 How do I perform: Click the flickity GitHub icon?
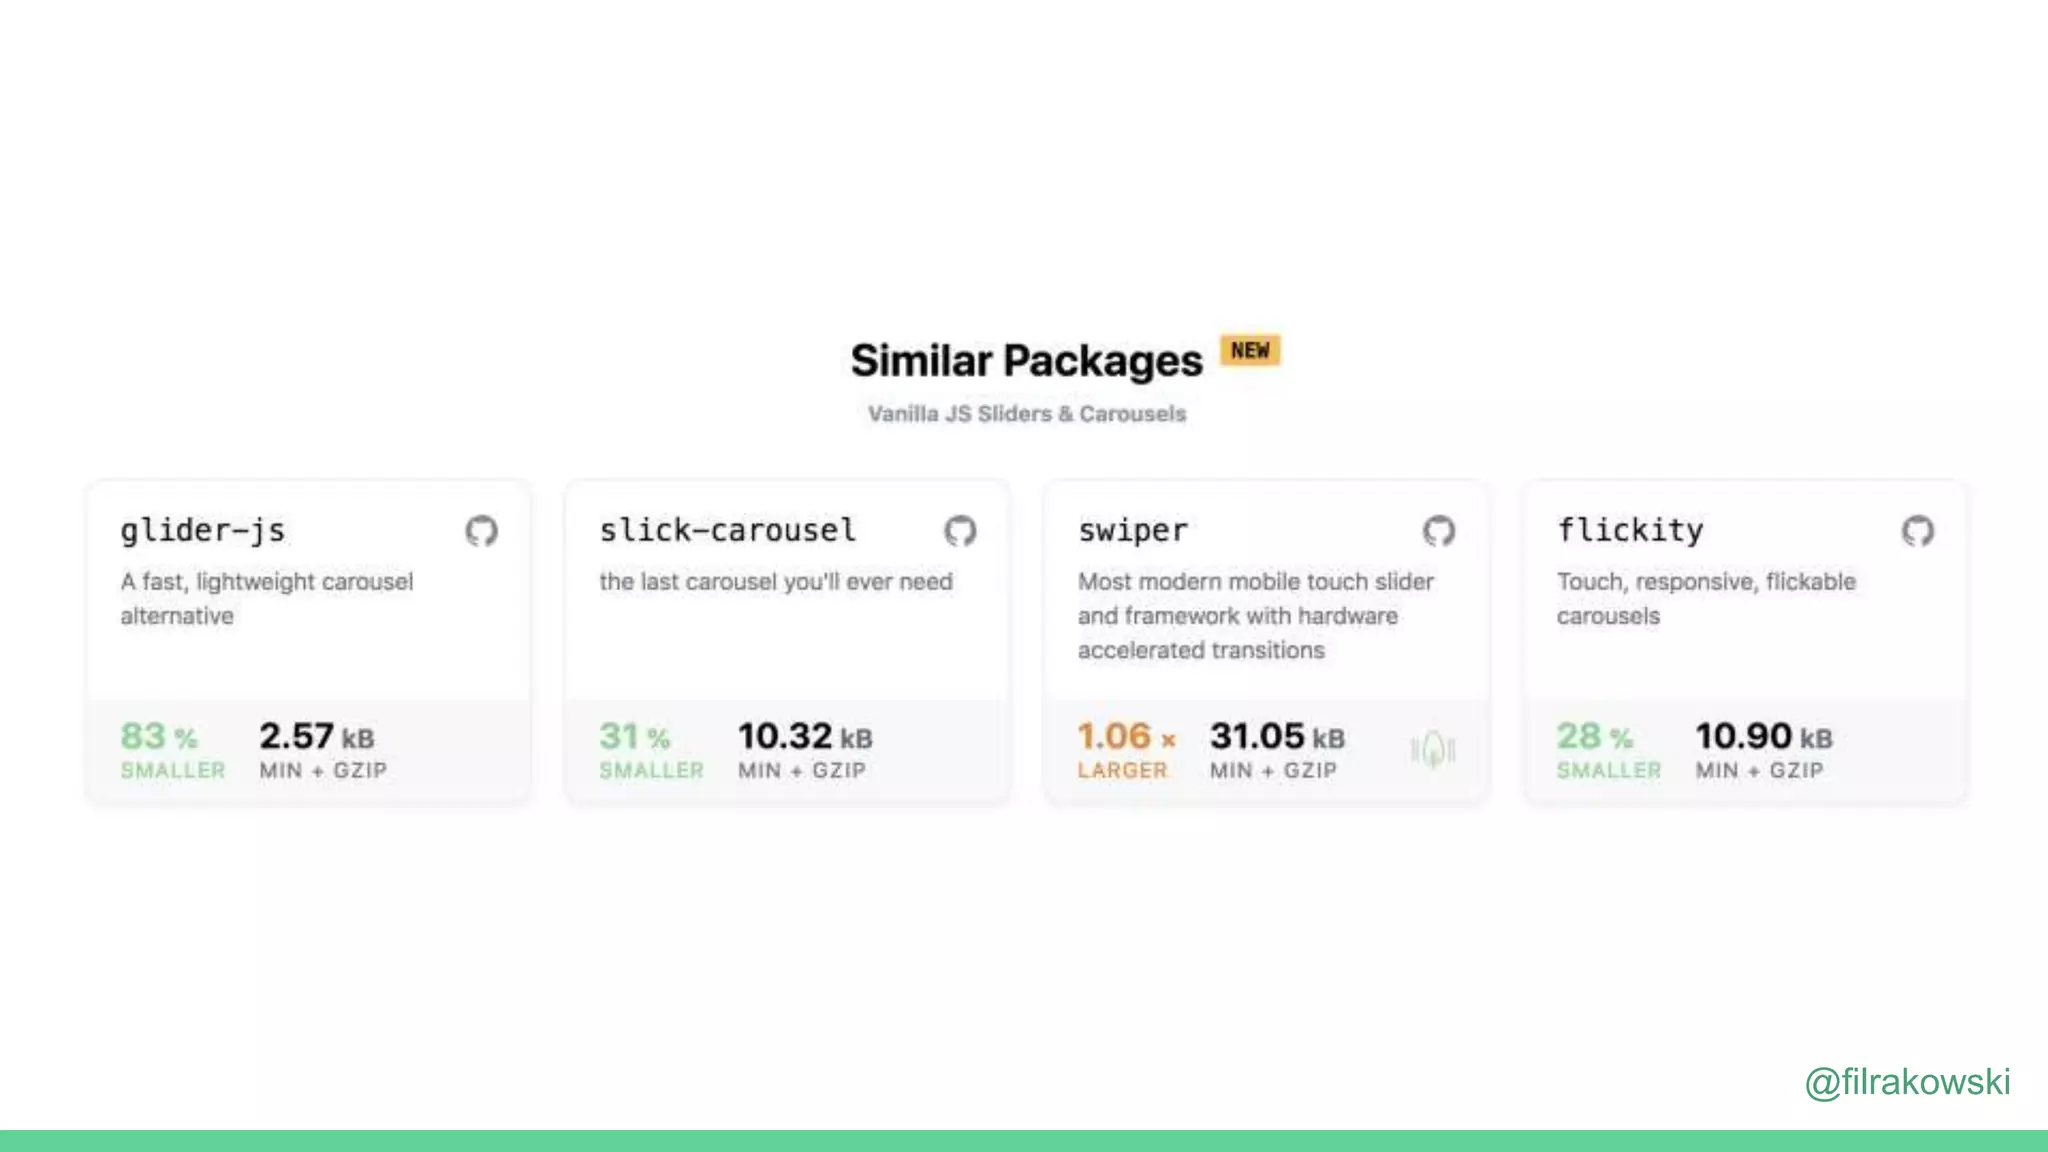click(x=1917, y=531)
